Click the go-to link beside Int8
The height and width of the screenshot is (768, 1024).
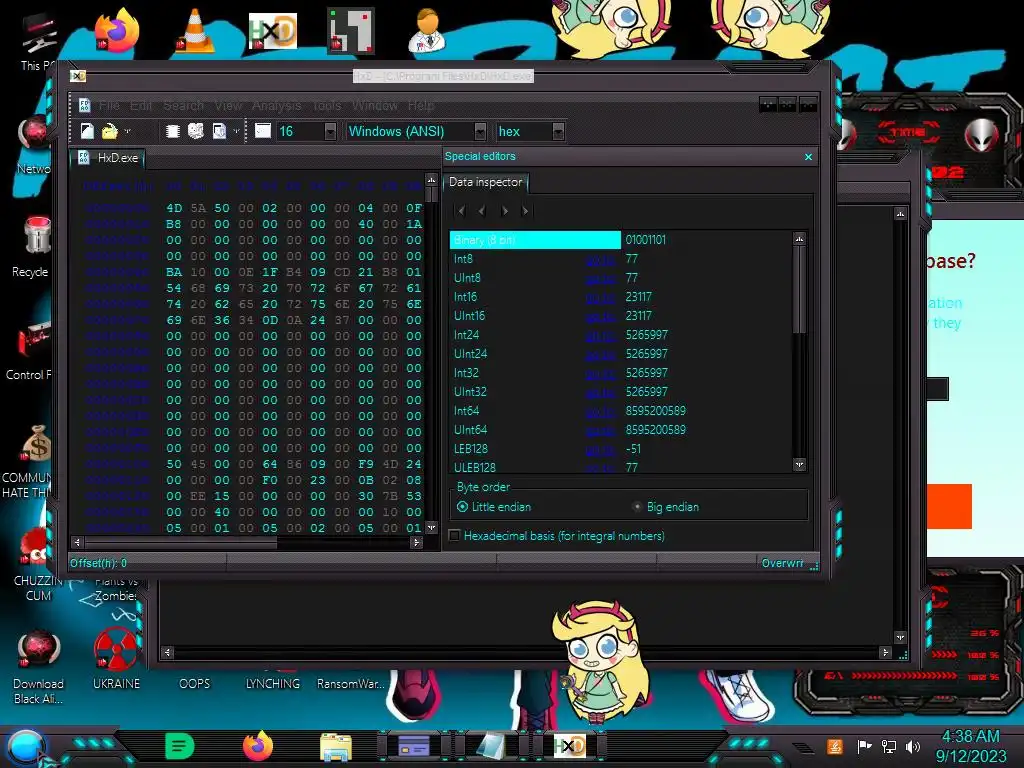click(x=600, y=259)
